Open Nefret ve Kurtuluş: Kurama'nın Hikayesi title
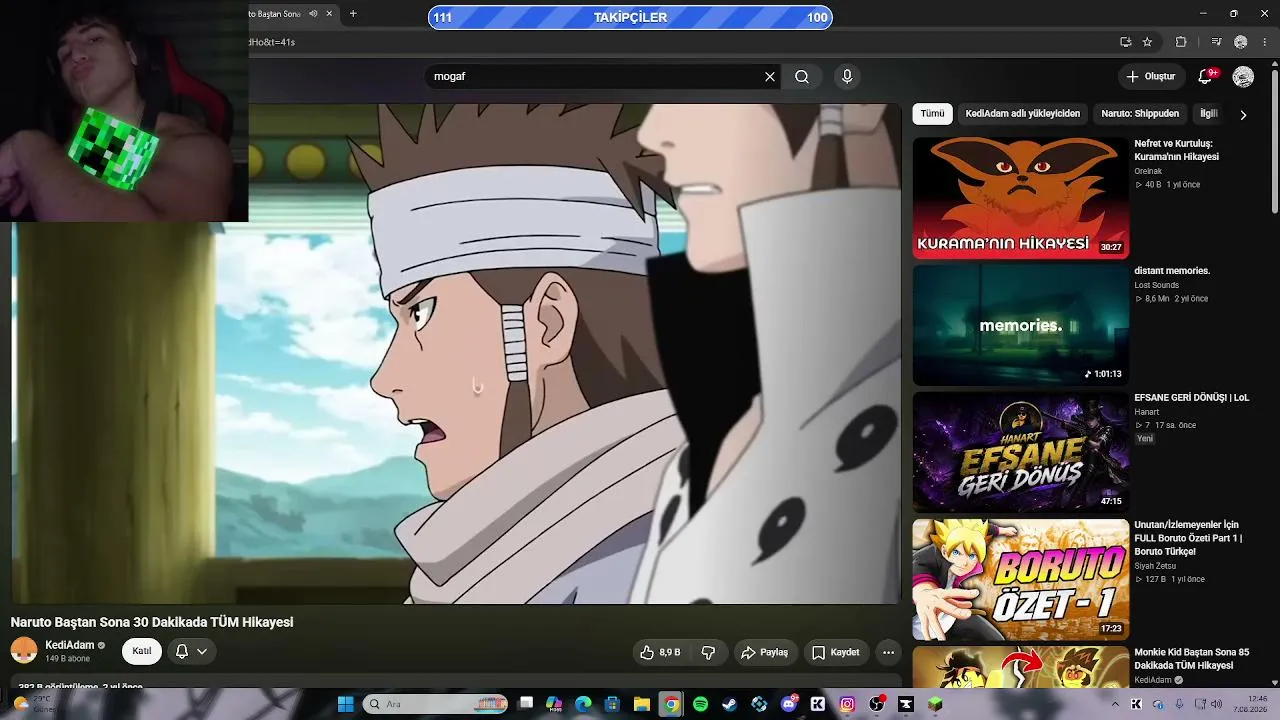 [x=1176, y=150]
